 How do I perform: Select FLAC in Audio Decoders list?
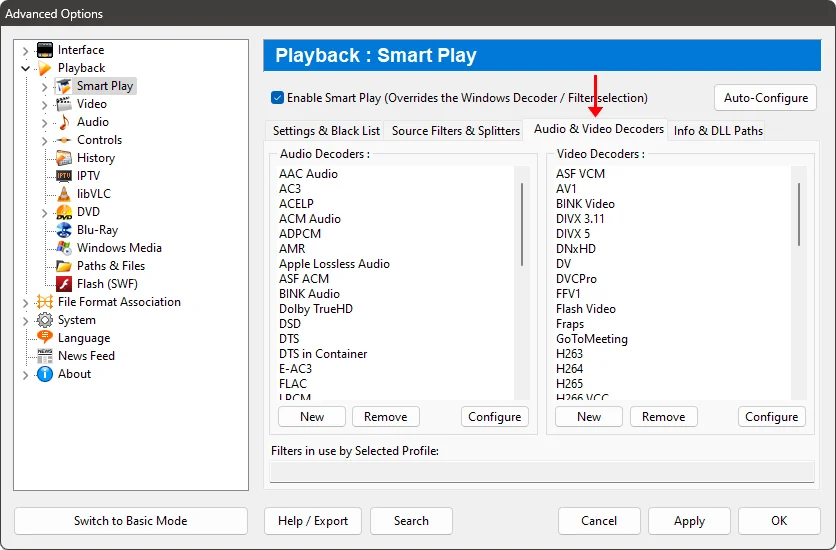click(x=293, y=384)
